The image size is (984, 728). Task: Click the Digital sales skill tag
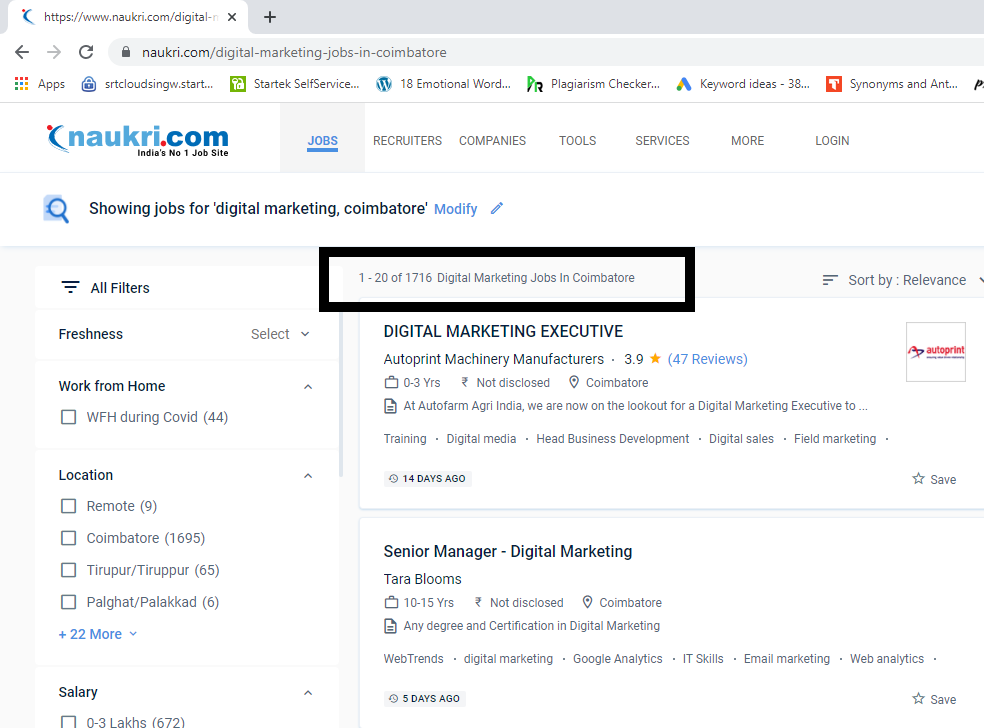[741, 439]
